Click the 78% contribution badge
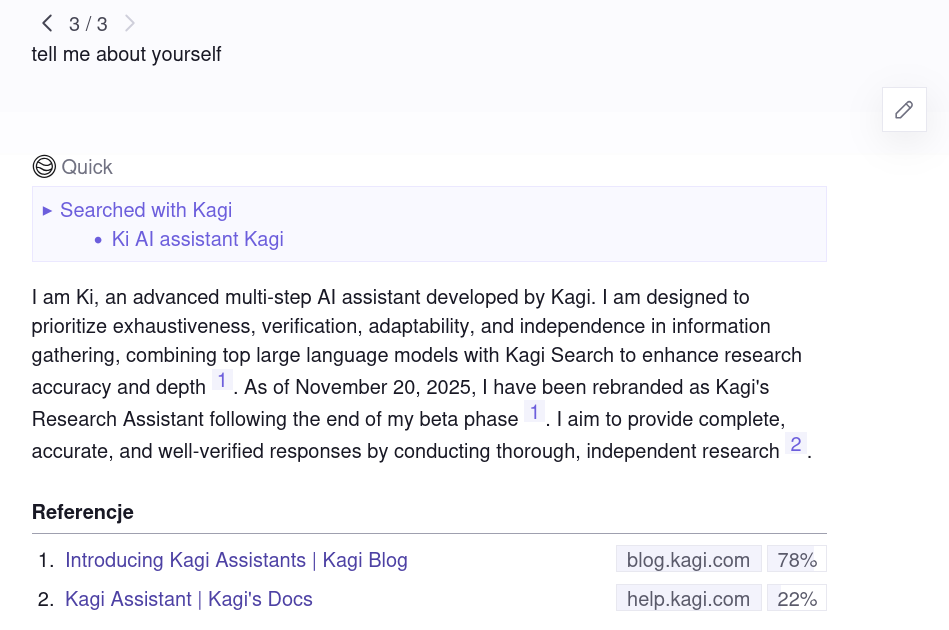Image resolution: width=949 pixels, height=630 pixels. [797, 560]
